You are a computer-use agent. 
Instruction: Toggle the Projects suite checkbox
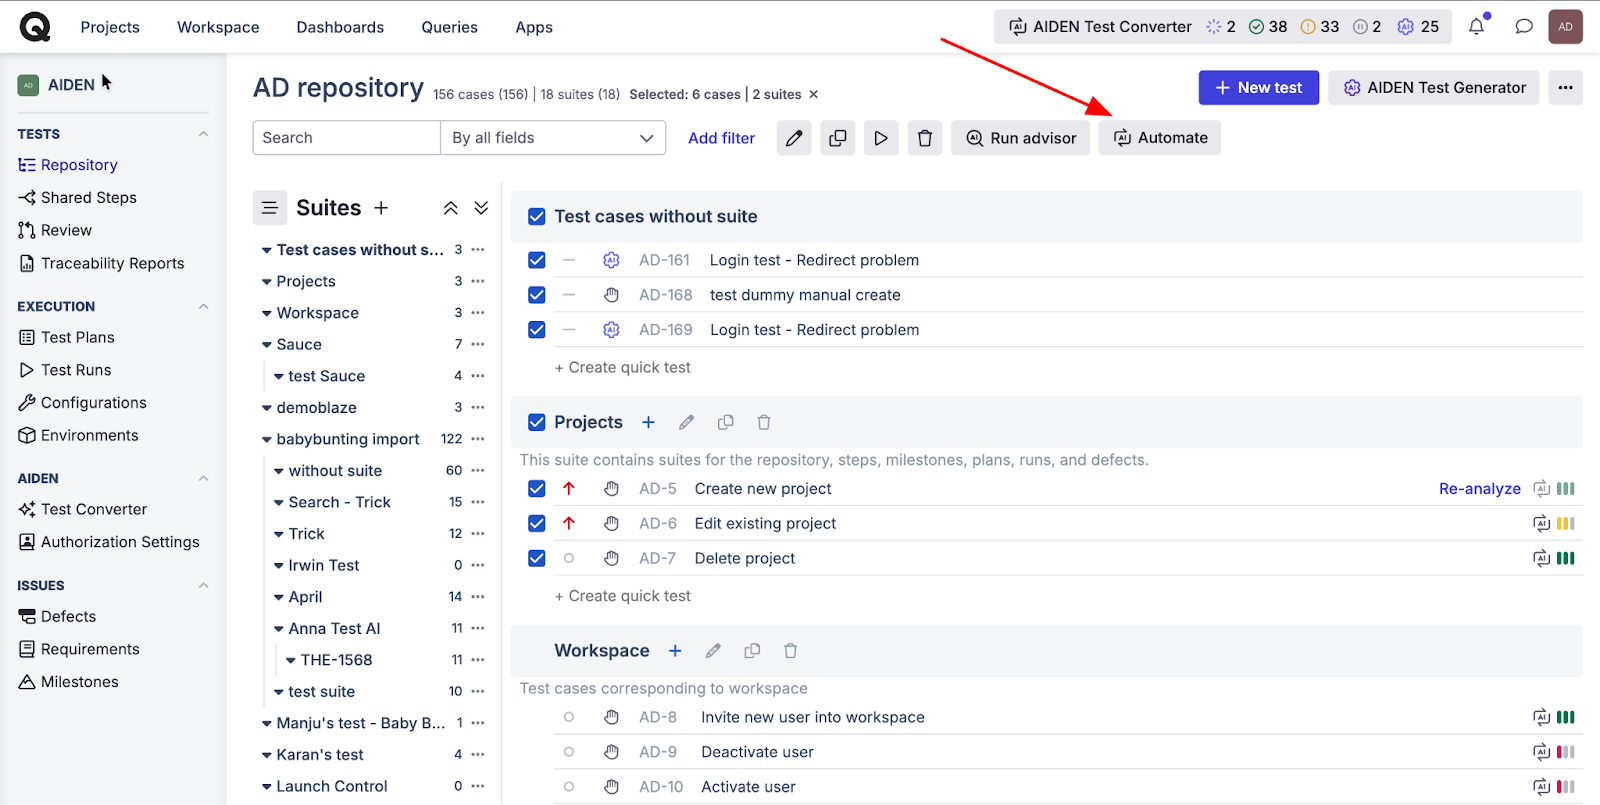tap(537, 423)
